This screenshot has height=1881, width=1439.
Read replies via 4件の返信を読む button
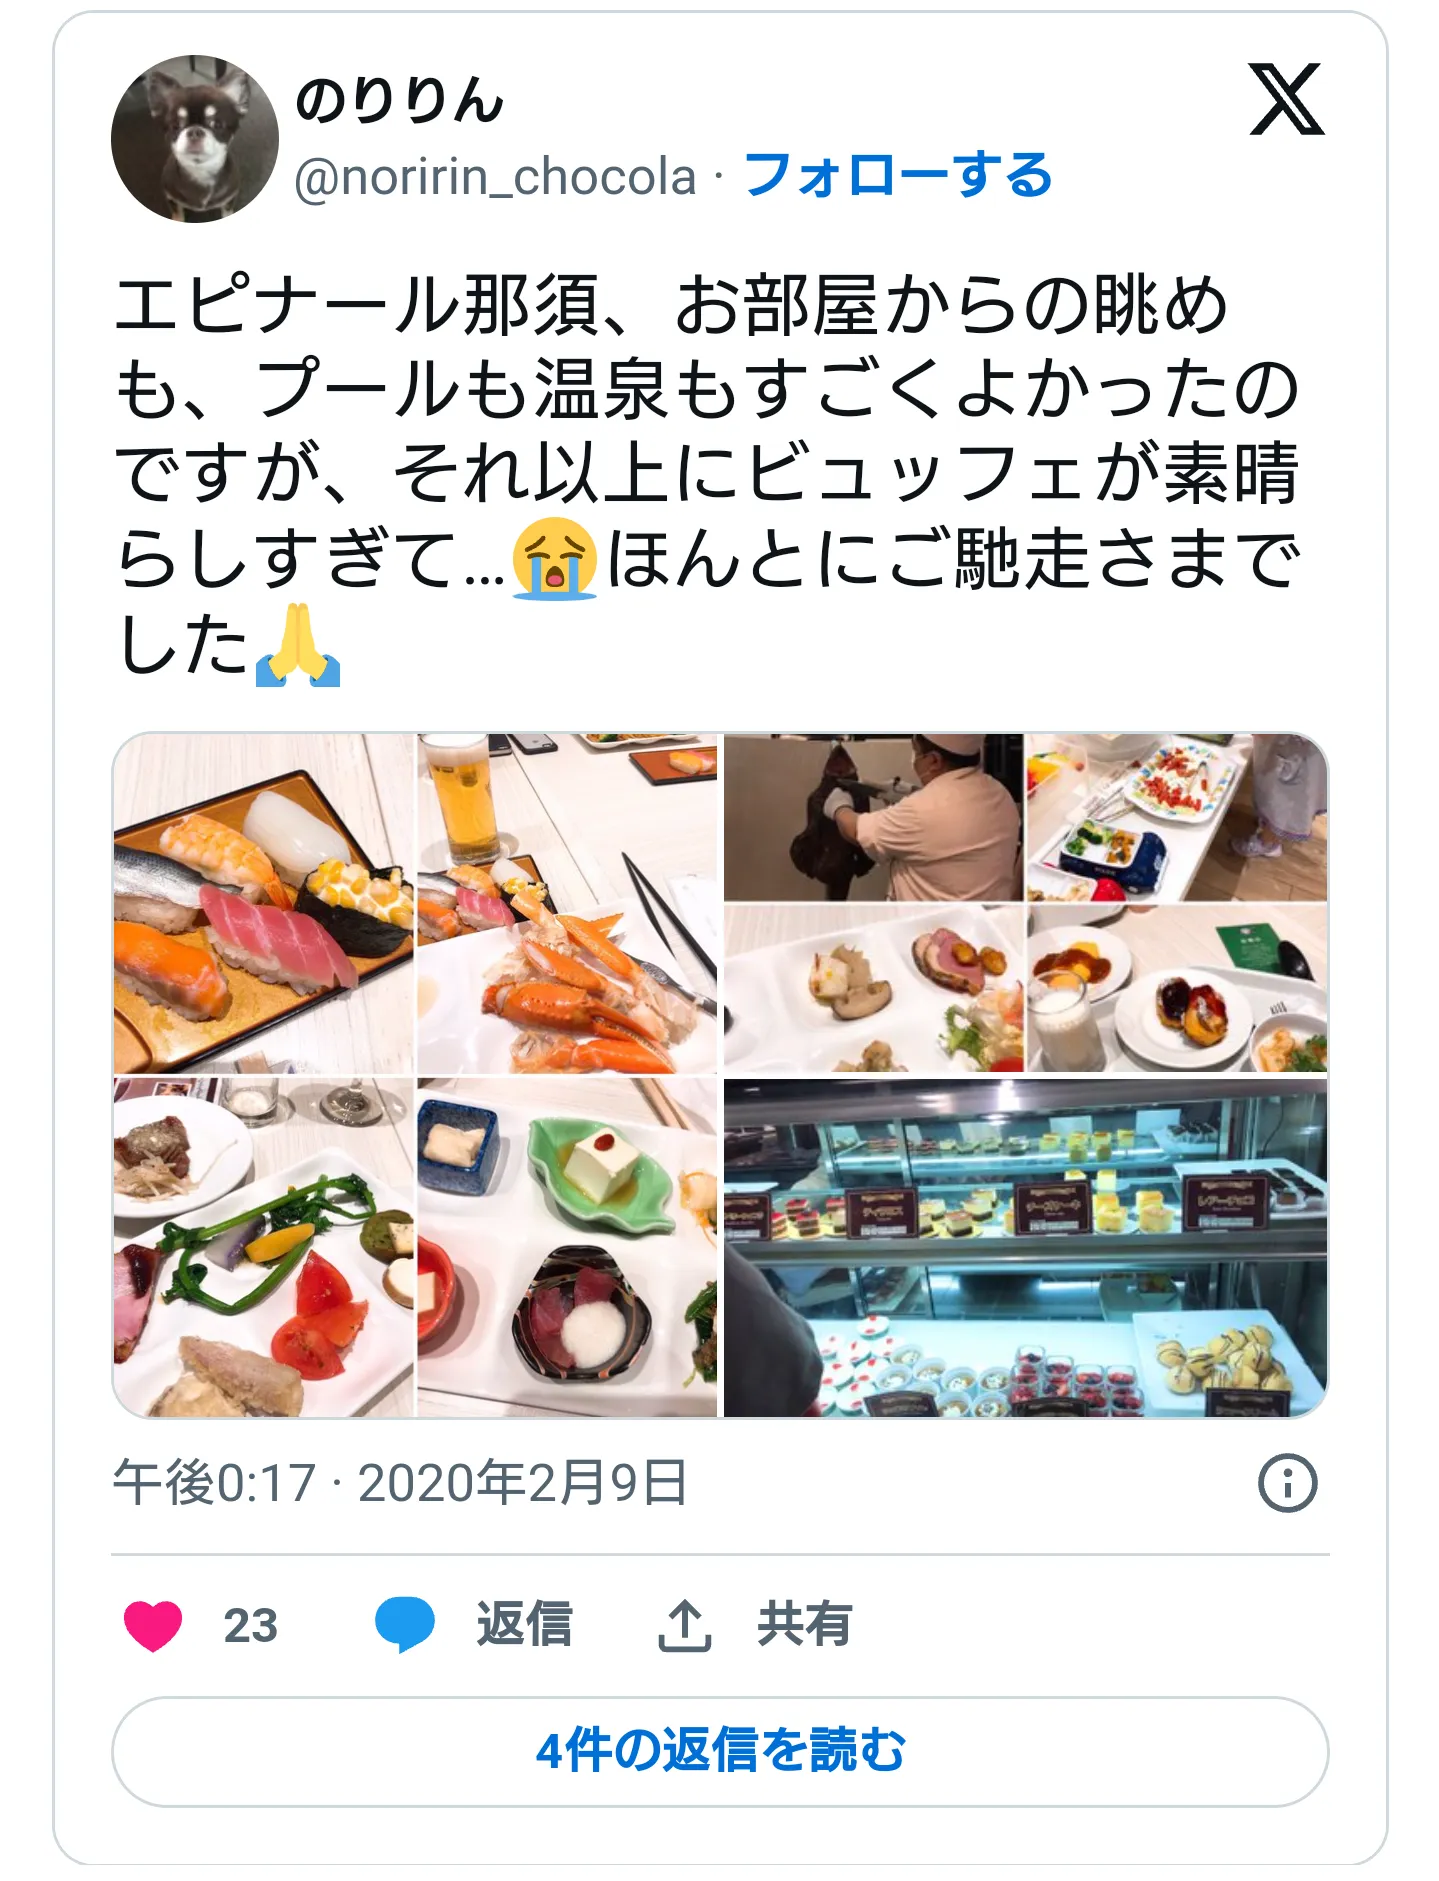pos(720,1751)
